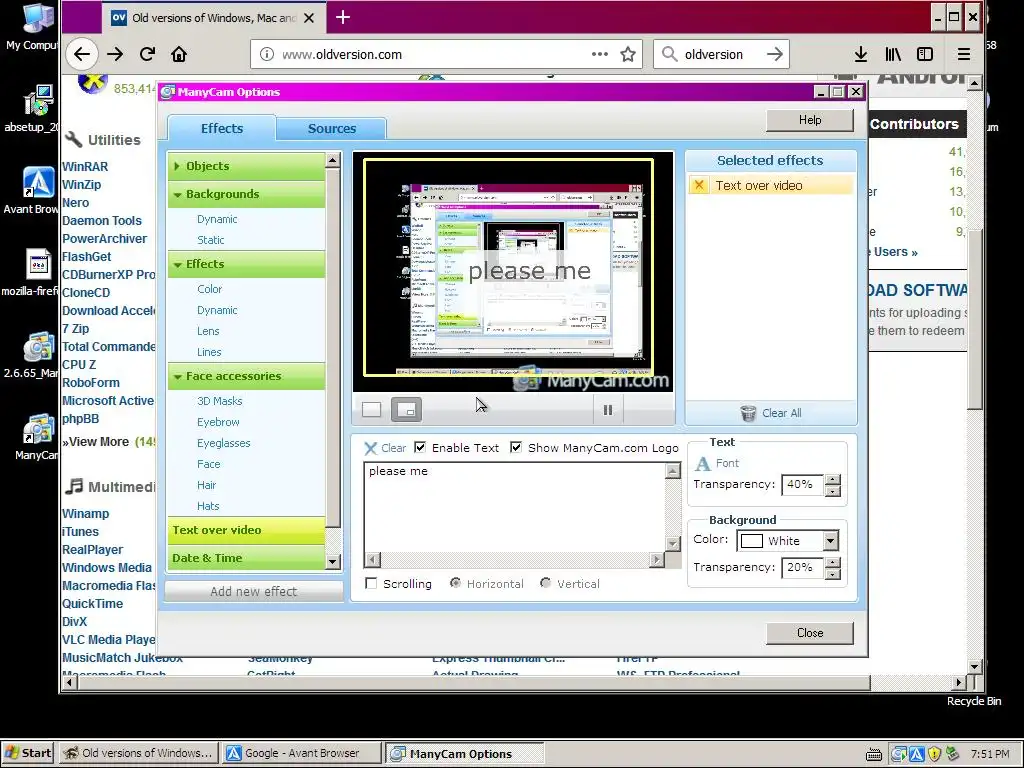This screenshot has height=768, width=1024.
Task: Toggle the Enable Text checkbox
Action: click(x=420, y=447)
